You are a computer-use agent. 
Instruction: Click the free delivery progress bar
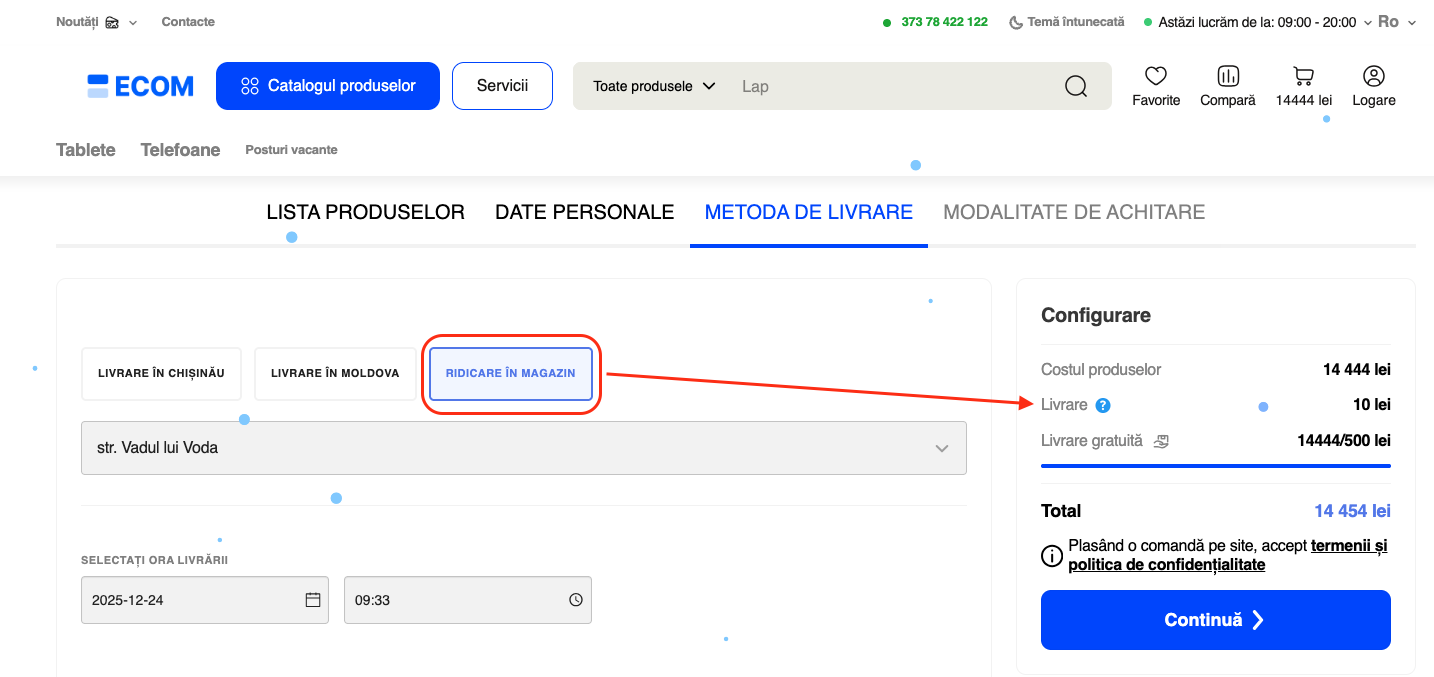1215,465
